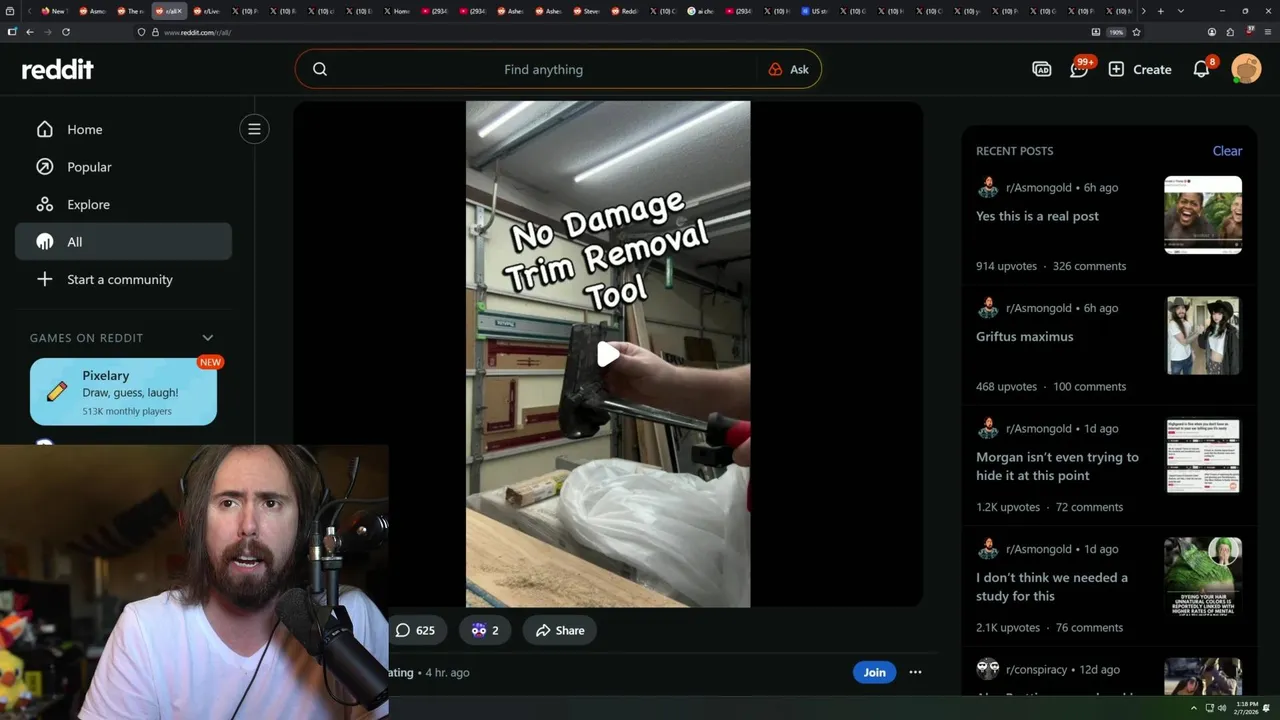Switch to the New Tab browser tab
This screenshot has height=720, width=1280.
point(54,11)
